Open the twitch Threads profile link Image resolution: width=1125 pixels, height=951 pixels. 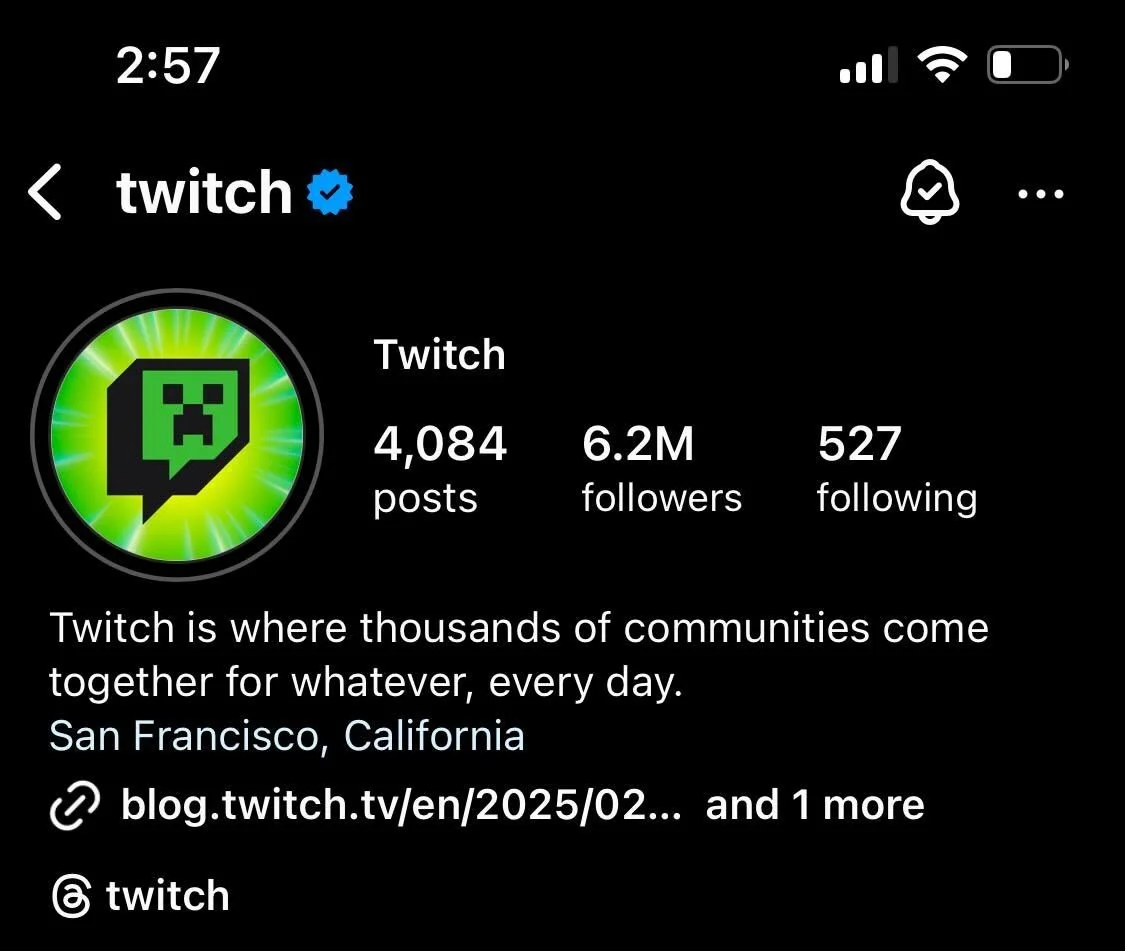[168, 896]
